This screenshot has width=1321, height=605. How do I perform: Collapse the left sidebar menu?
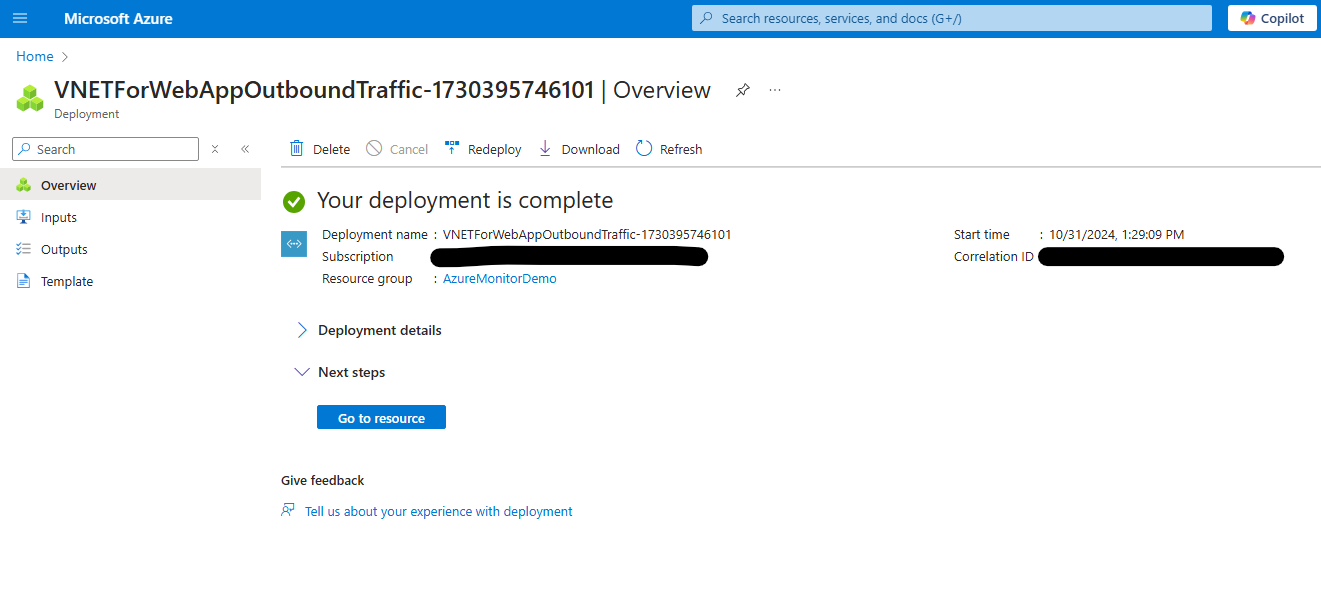[245, 149]
